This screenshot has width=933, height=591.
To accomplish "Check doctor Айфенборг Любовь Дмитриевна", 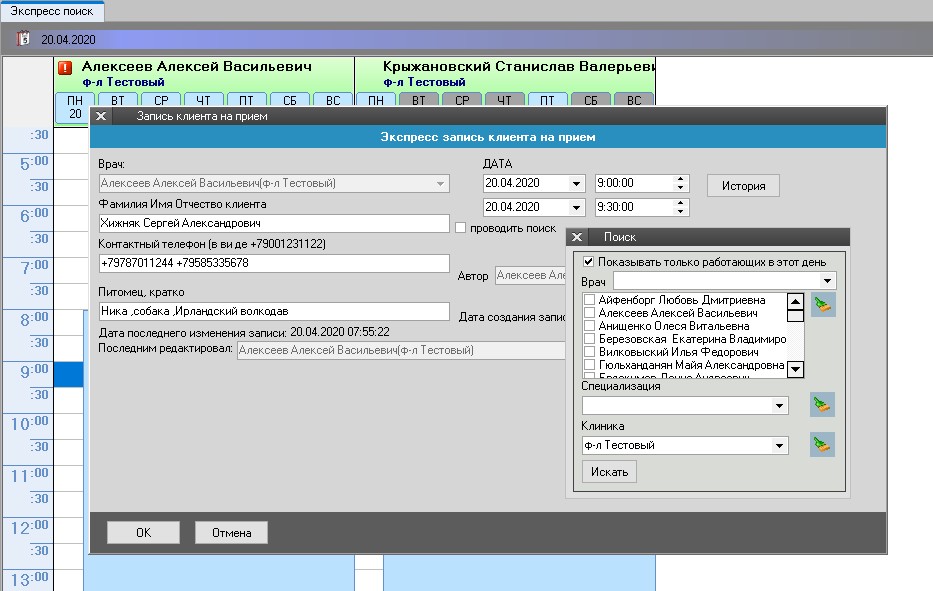I will coord(590,300).
